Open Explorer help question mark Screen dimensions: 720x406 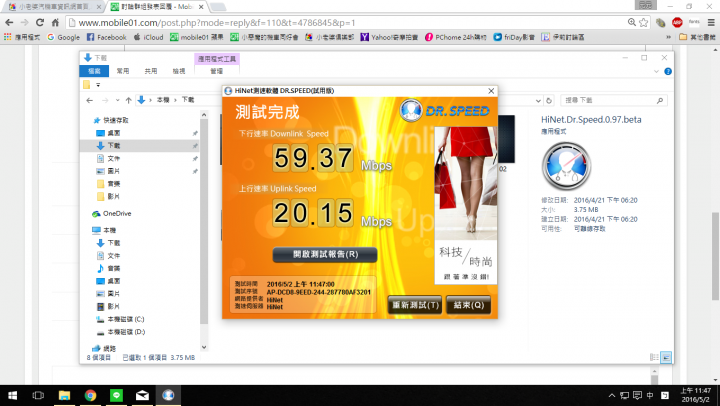[x=668, y=72]
